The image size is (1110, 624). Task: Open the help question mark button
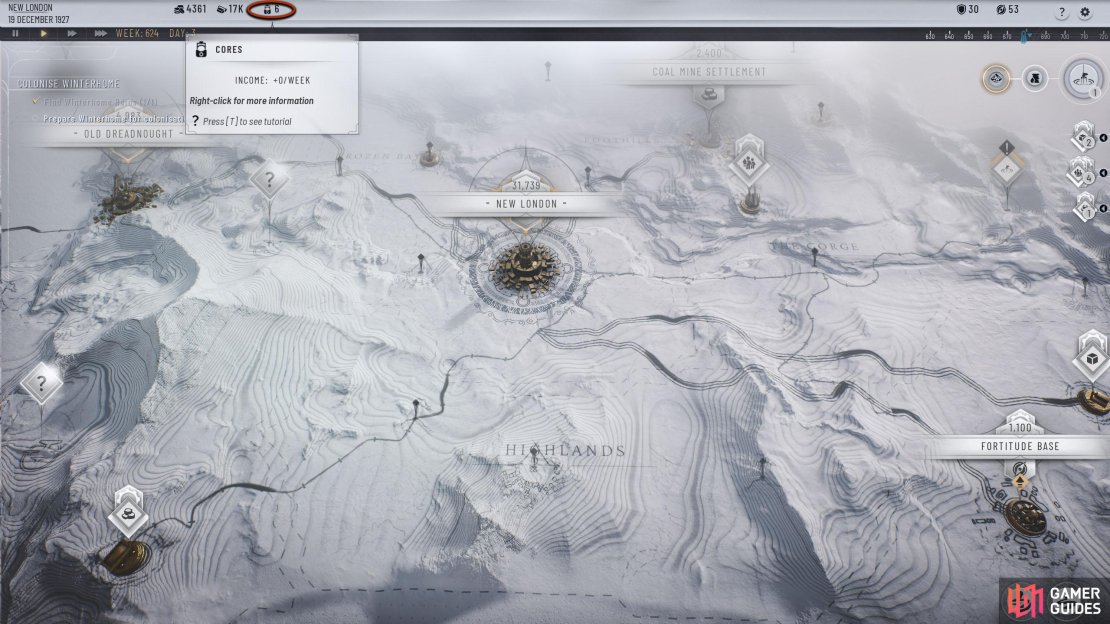(x=1061, y=12)
